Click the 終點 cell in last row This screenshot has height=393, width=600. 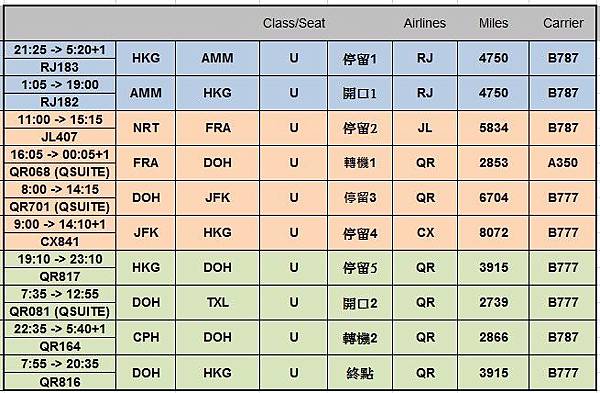point(360,373)
